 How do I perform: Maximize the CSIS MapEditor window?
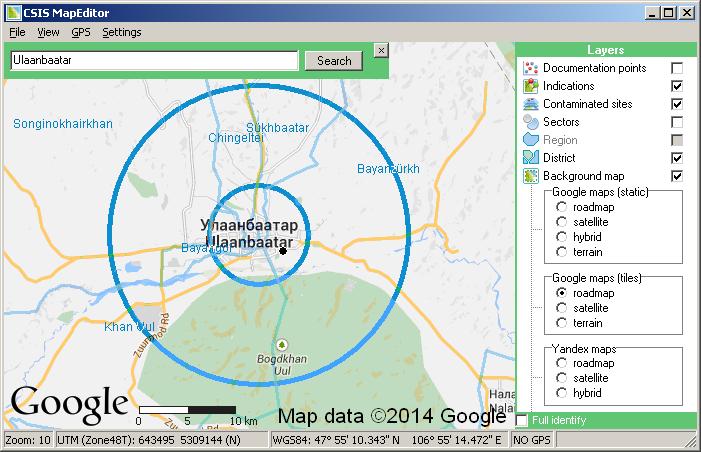click(668, 13)
